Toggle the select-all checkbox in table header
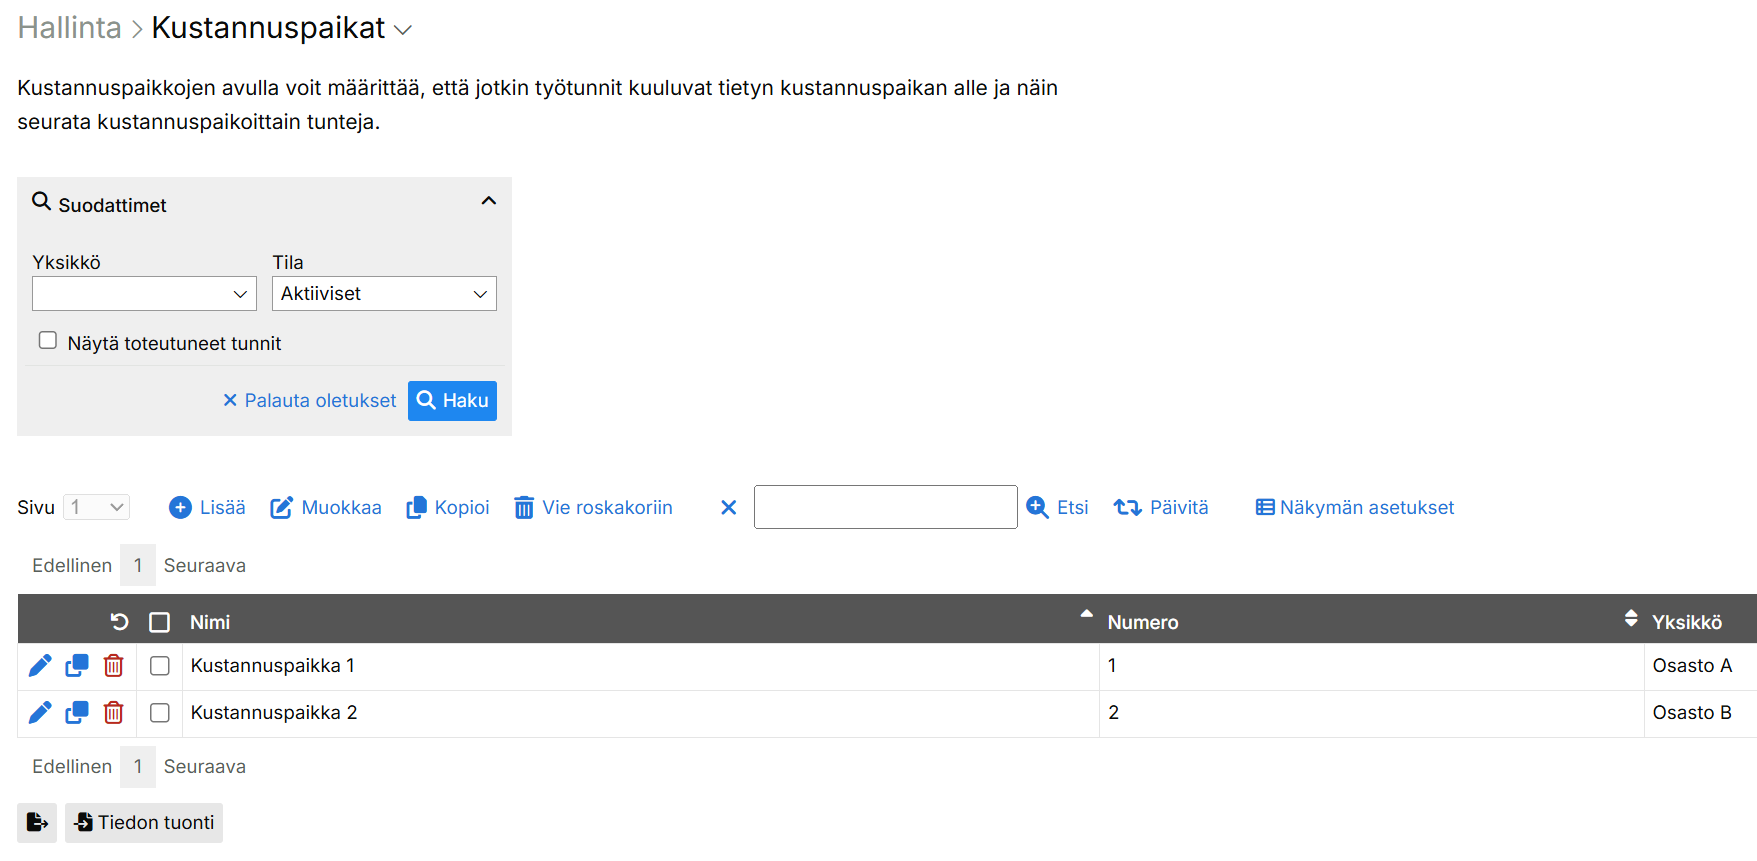The image size is (1757, 861). click(x=160, y=622)
